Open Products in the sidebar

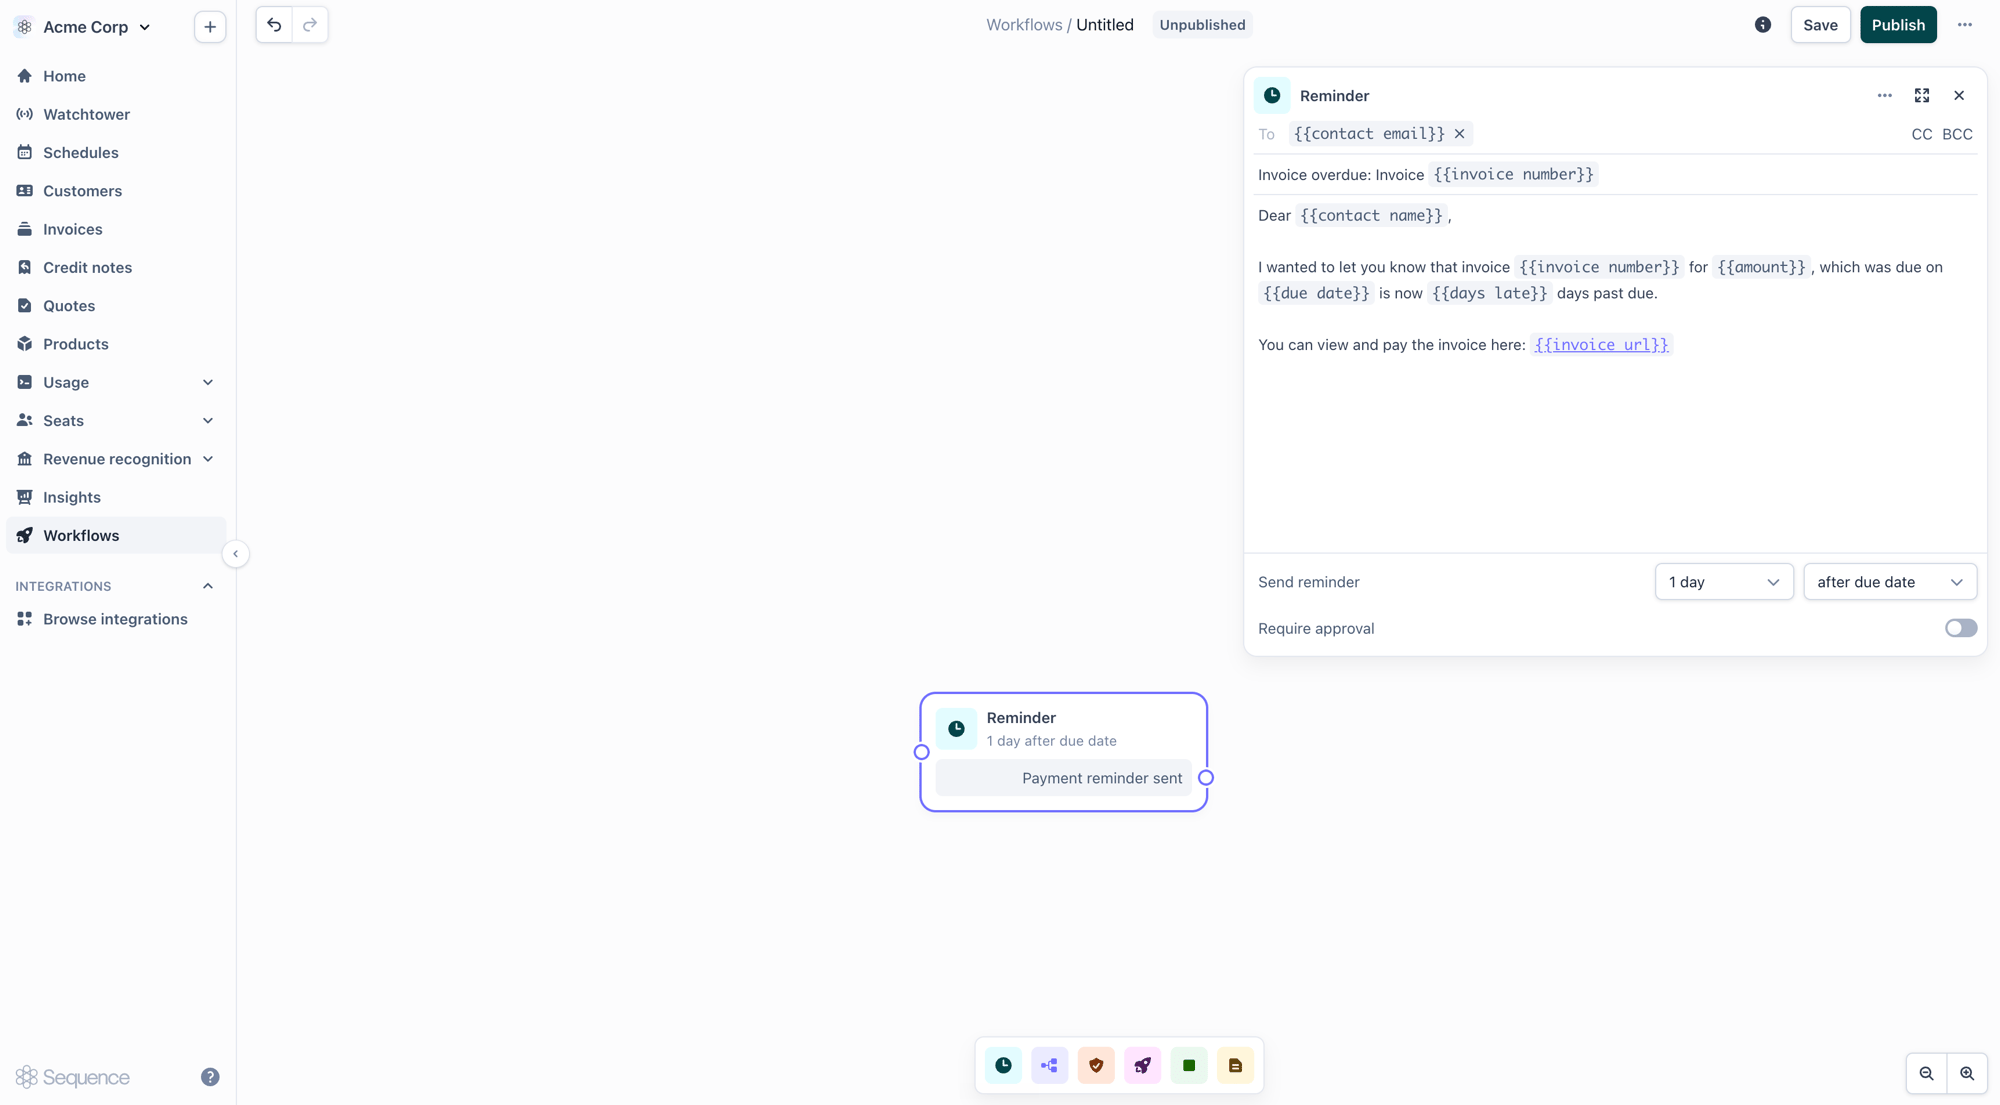[x=116, y=344]
